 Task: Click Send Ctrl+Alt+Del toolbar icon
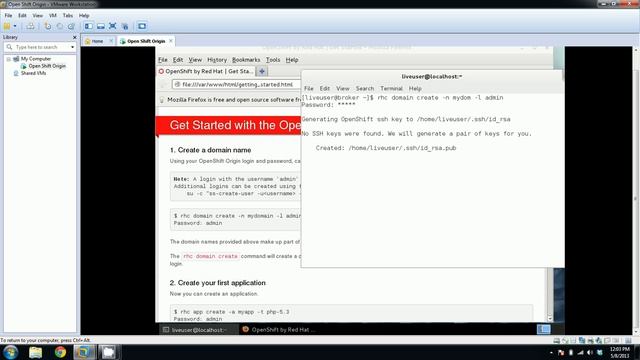click(30, 26)
